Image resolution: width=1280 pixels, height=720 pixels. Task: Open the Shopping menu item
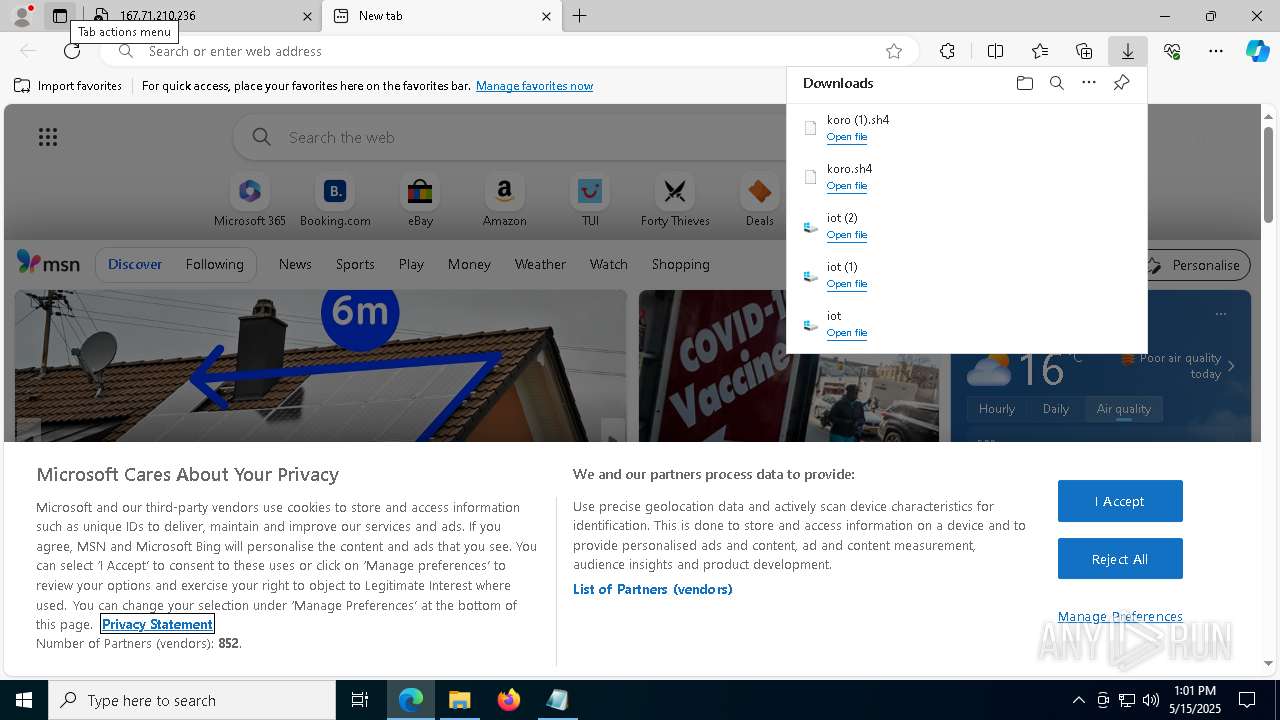tap(680, 264)
